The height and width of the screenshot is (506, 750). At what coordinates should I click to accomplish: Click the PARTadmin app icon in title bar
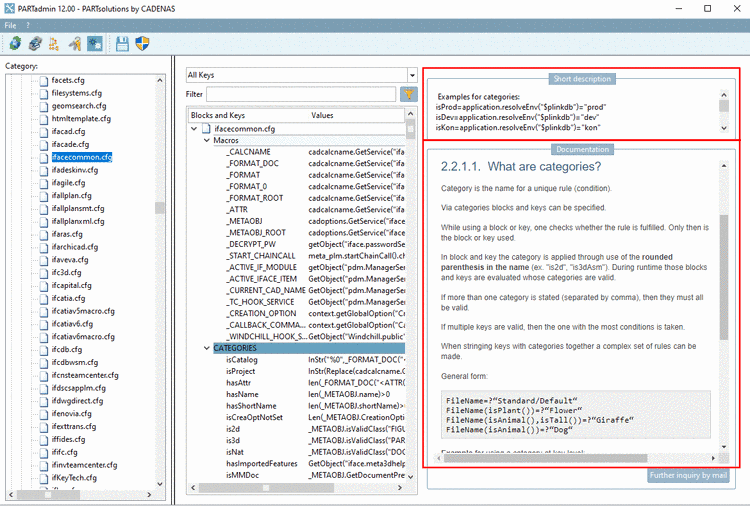point(9,8)
